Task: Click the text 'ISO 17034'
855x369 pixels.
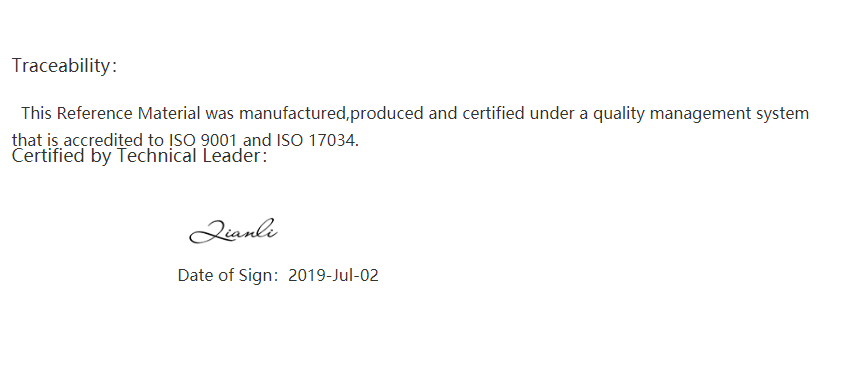Action: pyautogui.click(x=317, y=141)
